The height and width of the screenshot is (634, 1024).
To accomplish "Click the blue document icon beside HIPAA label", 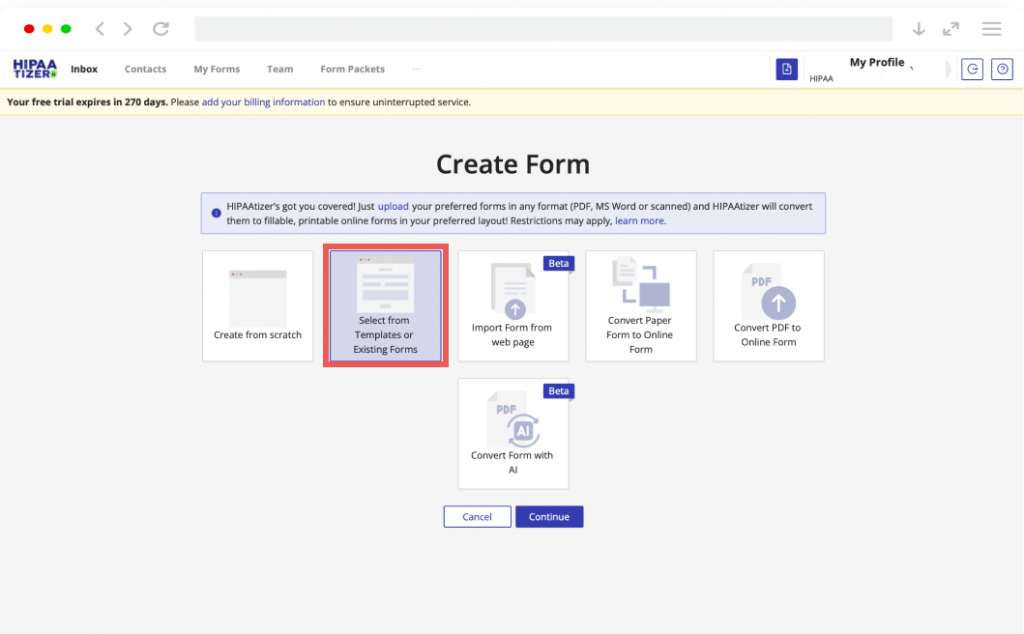I will pyautogui.click(x=787, y=69).
